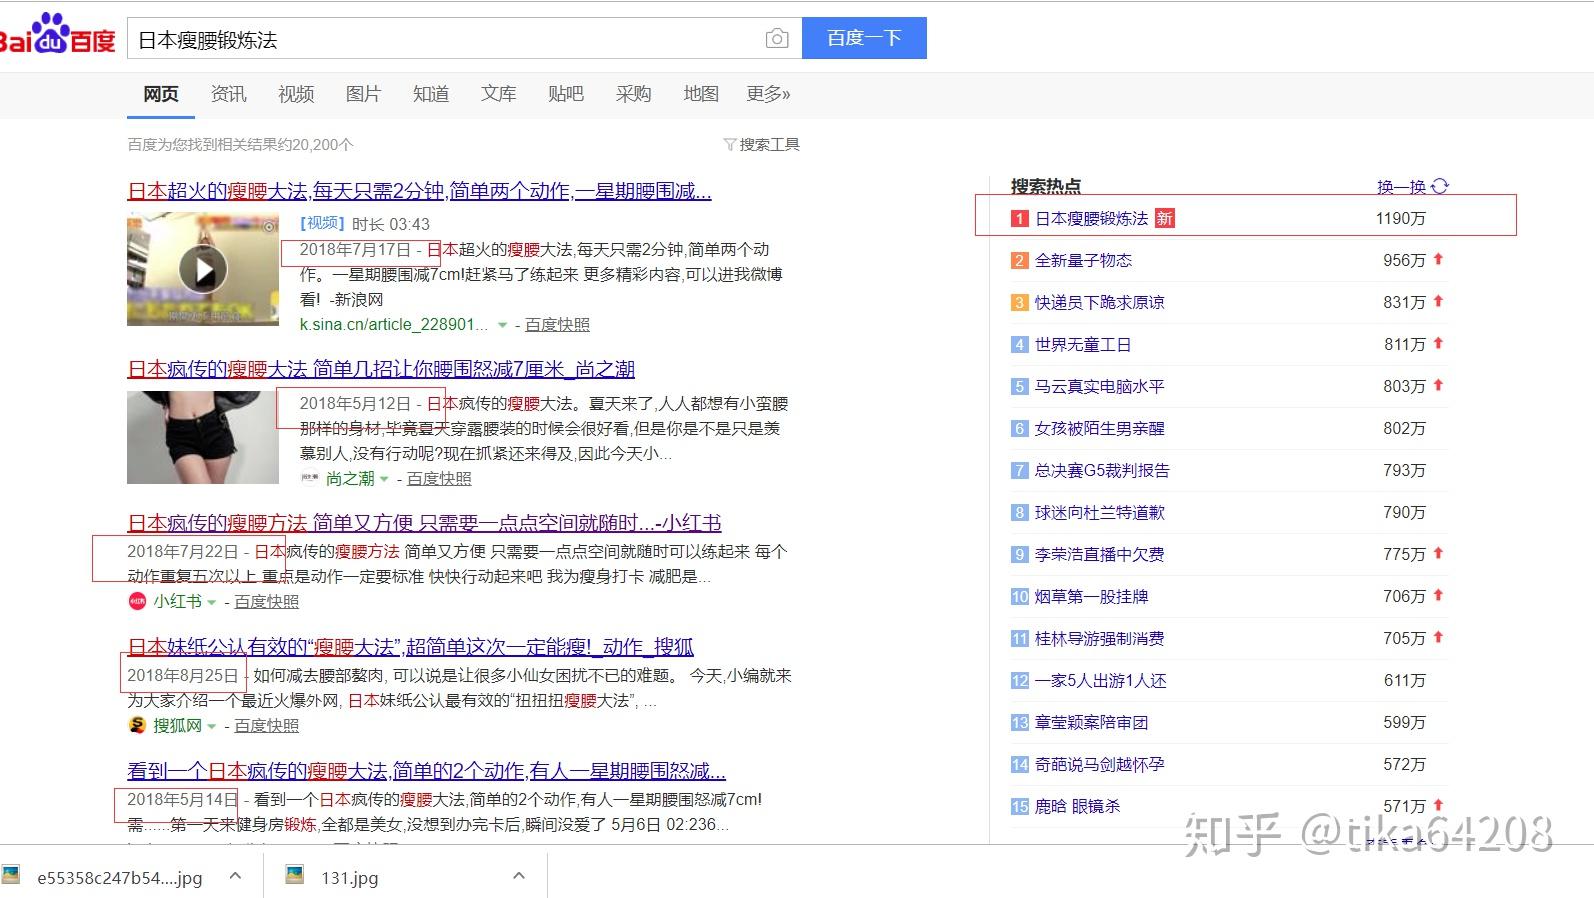The width and height of the screenshot is (1594, 898).
Task: Expand arrow beside 尚之潮 source
Action: click(384, 480)
